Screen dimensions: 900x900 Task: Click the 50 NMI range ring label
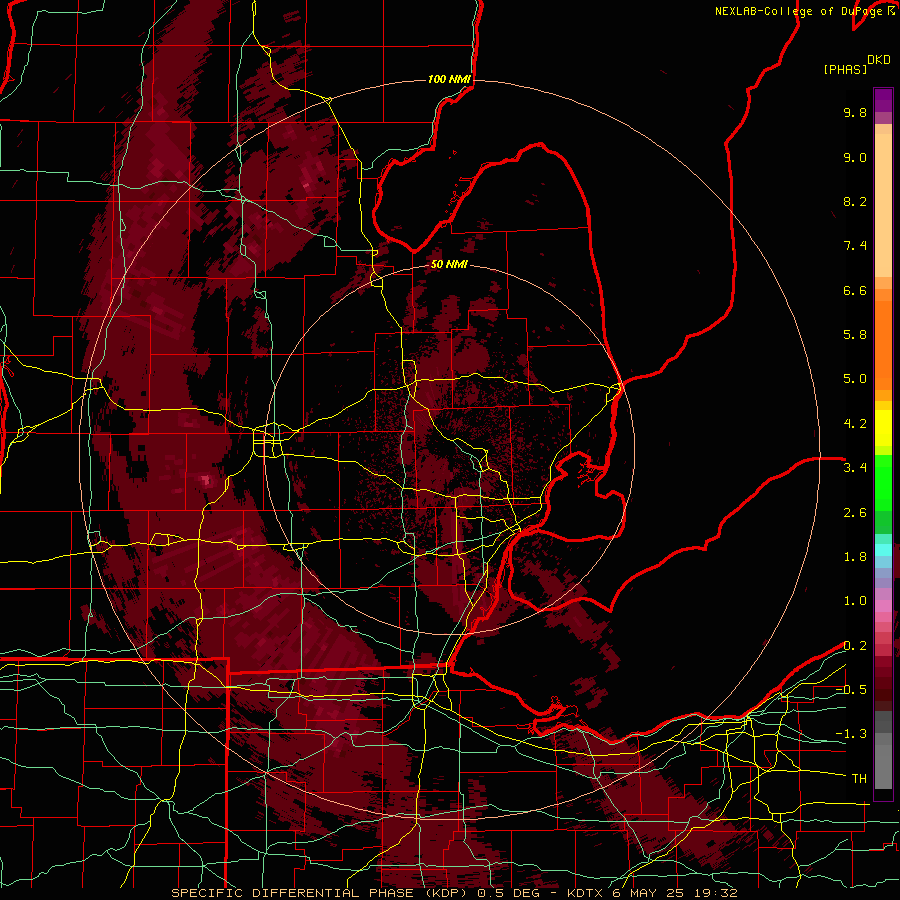pos(449,264)
